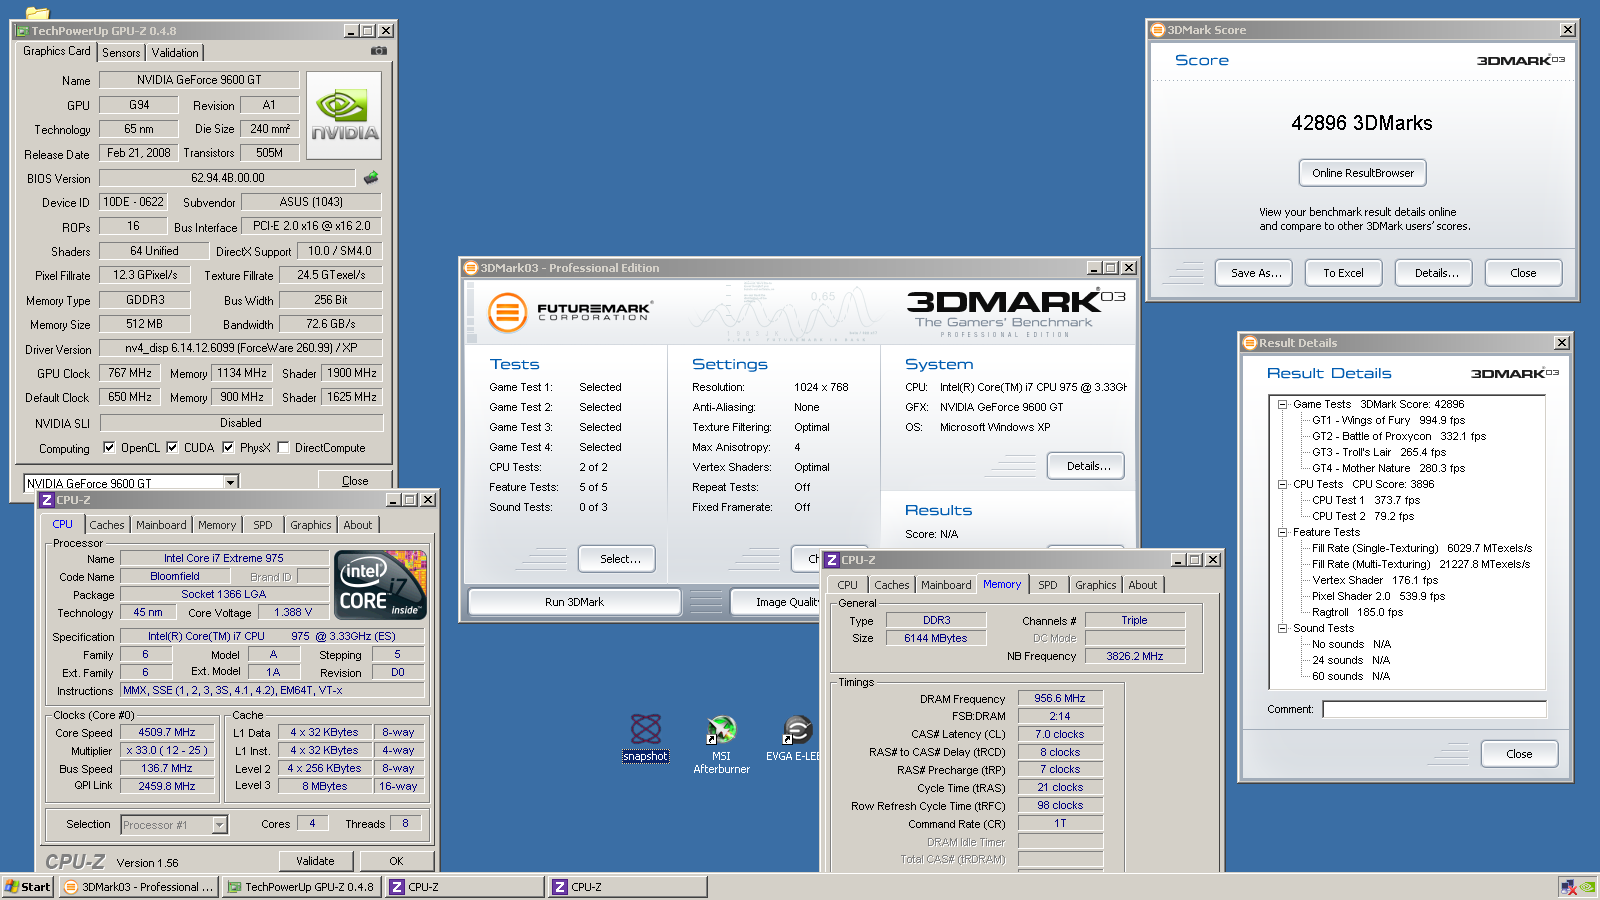Image resolution: width=1600 pixels, height=900 pixels.
Task: Click Close in the Result Details window
Action: [1519, 754]
